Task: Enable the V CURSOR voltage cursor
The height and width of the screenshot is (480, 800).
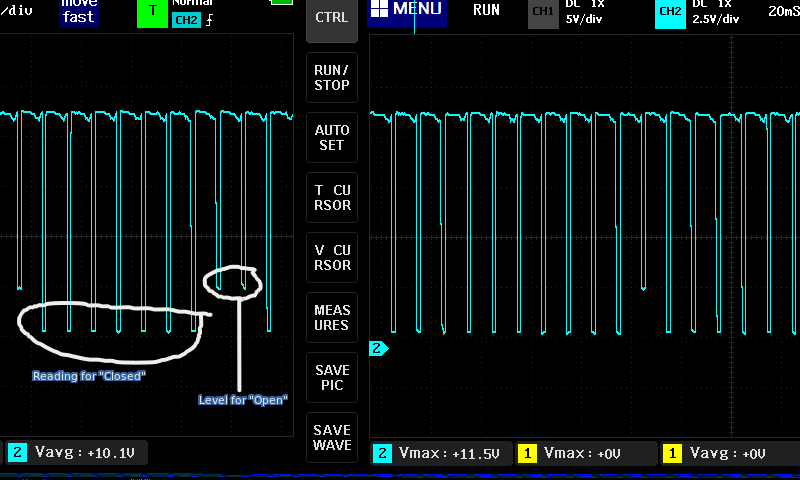Action: [x=332, y=258]
